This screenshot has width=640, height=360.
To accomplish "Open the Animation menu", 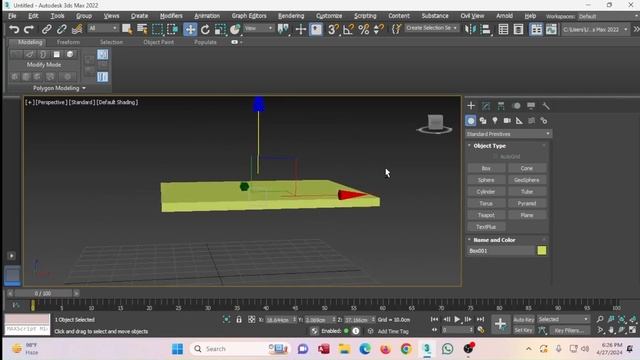I will pyautogui.click(x=207, y=16).
